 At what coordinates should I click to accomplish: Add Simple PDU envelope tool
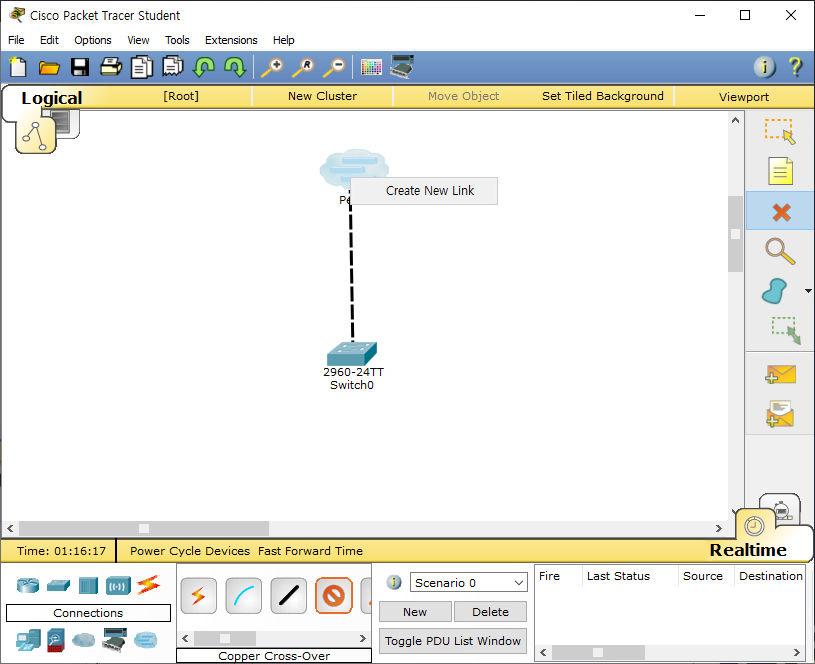(781, 374)
